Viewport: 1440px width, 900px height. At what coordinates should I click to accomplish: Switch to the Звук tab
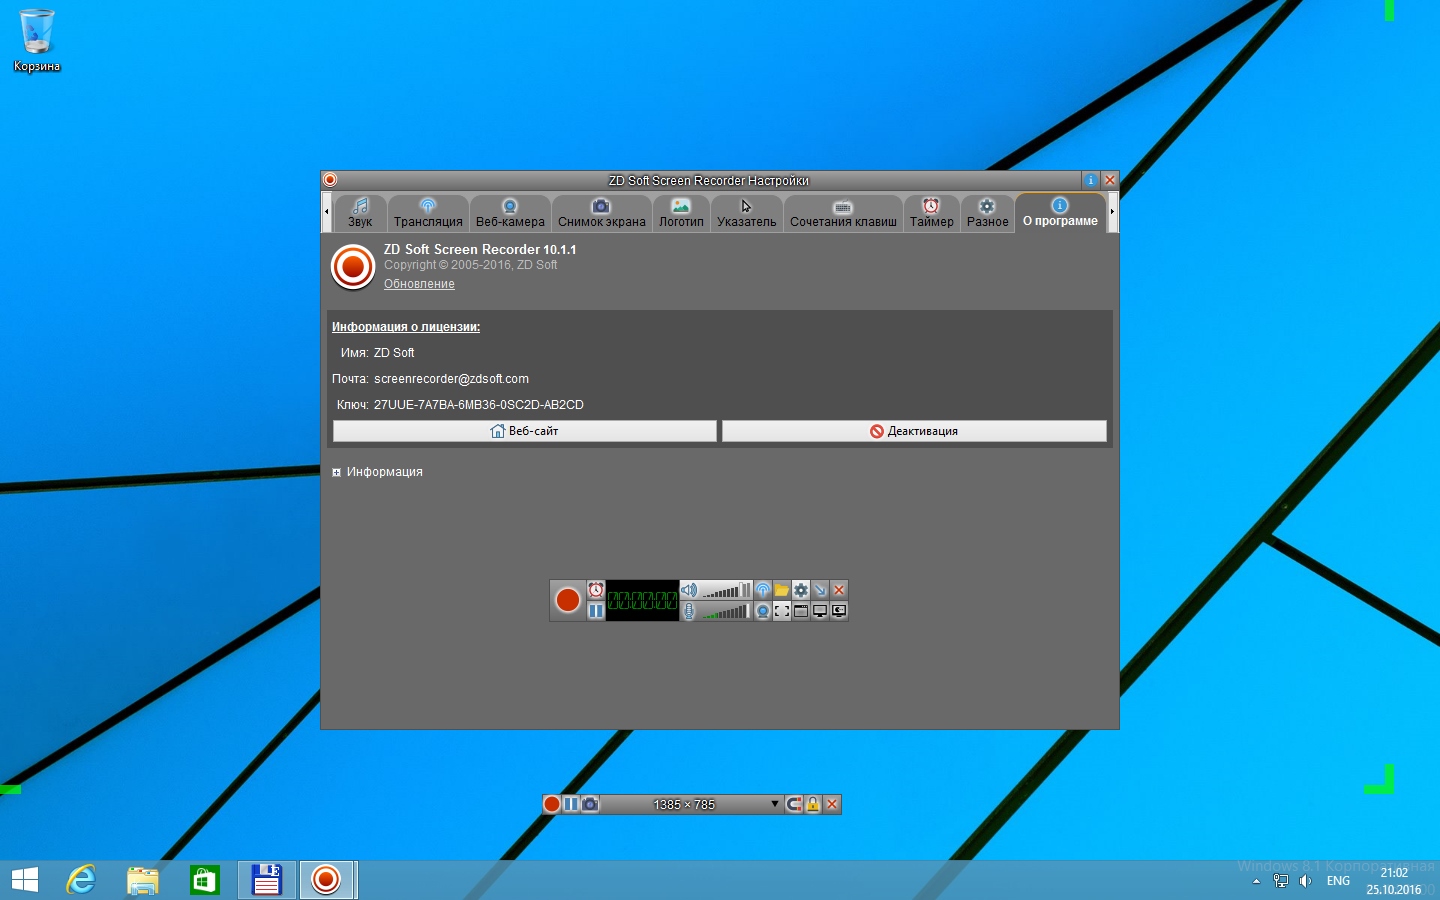click(x=360, y=213)
